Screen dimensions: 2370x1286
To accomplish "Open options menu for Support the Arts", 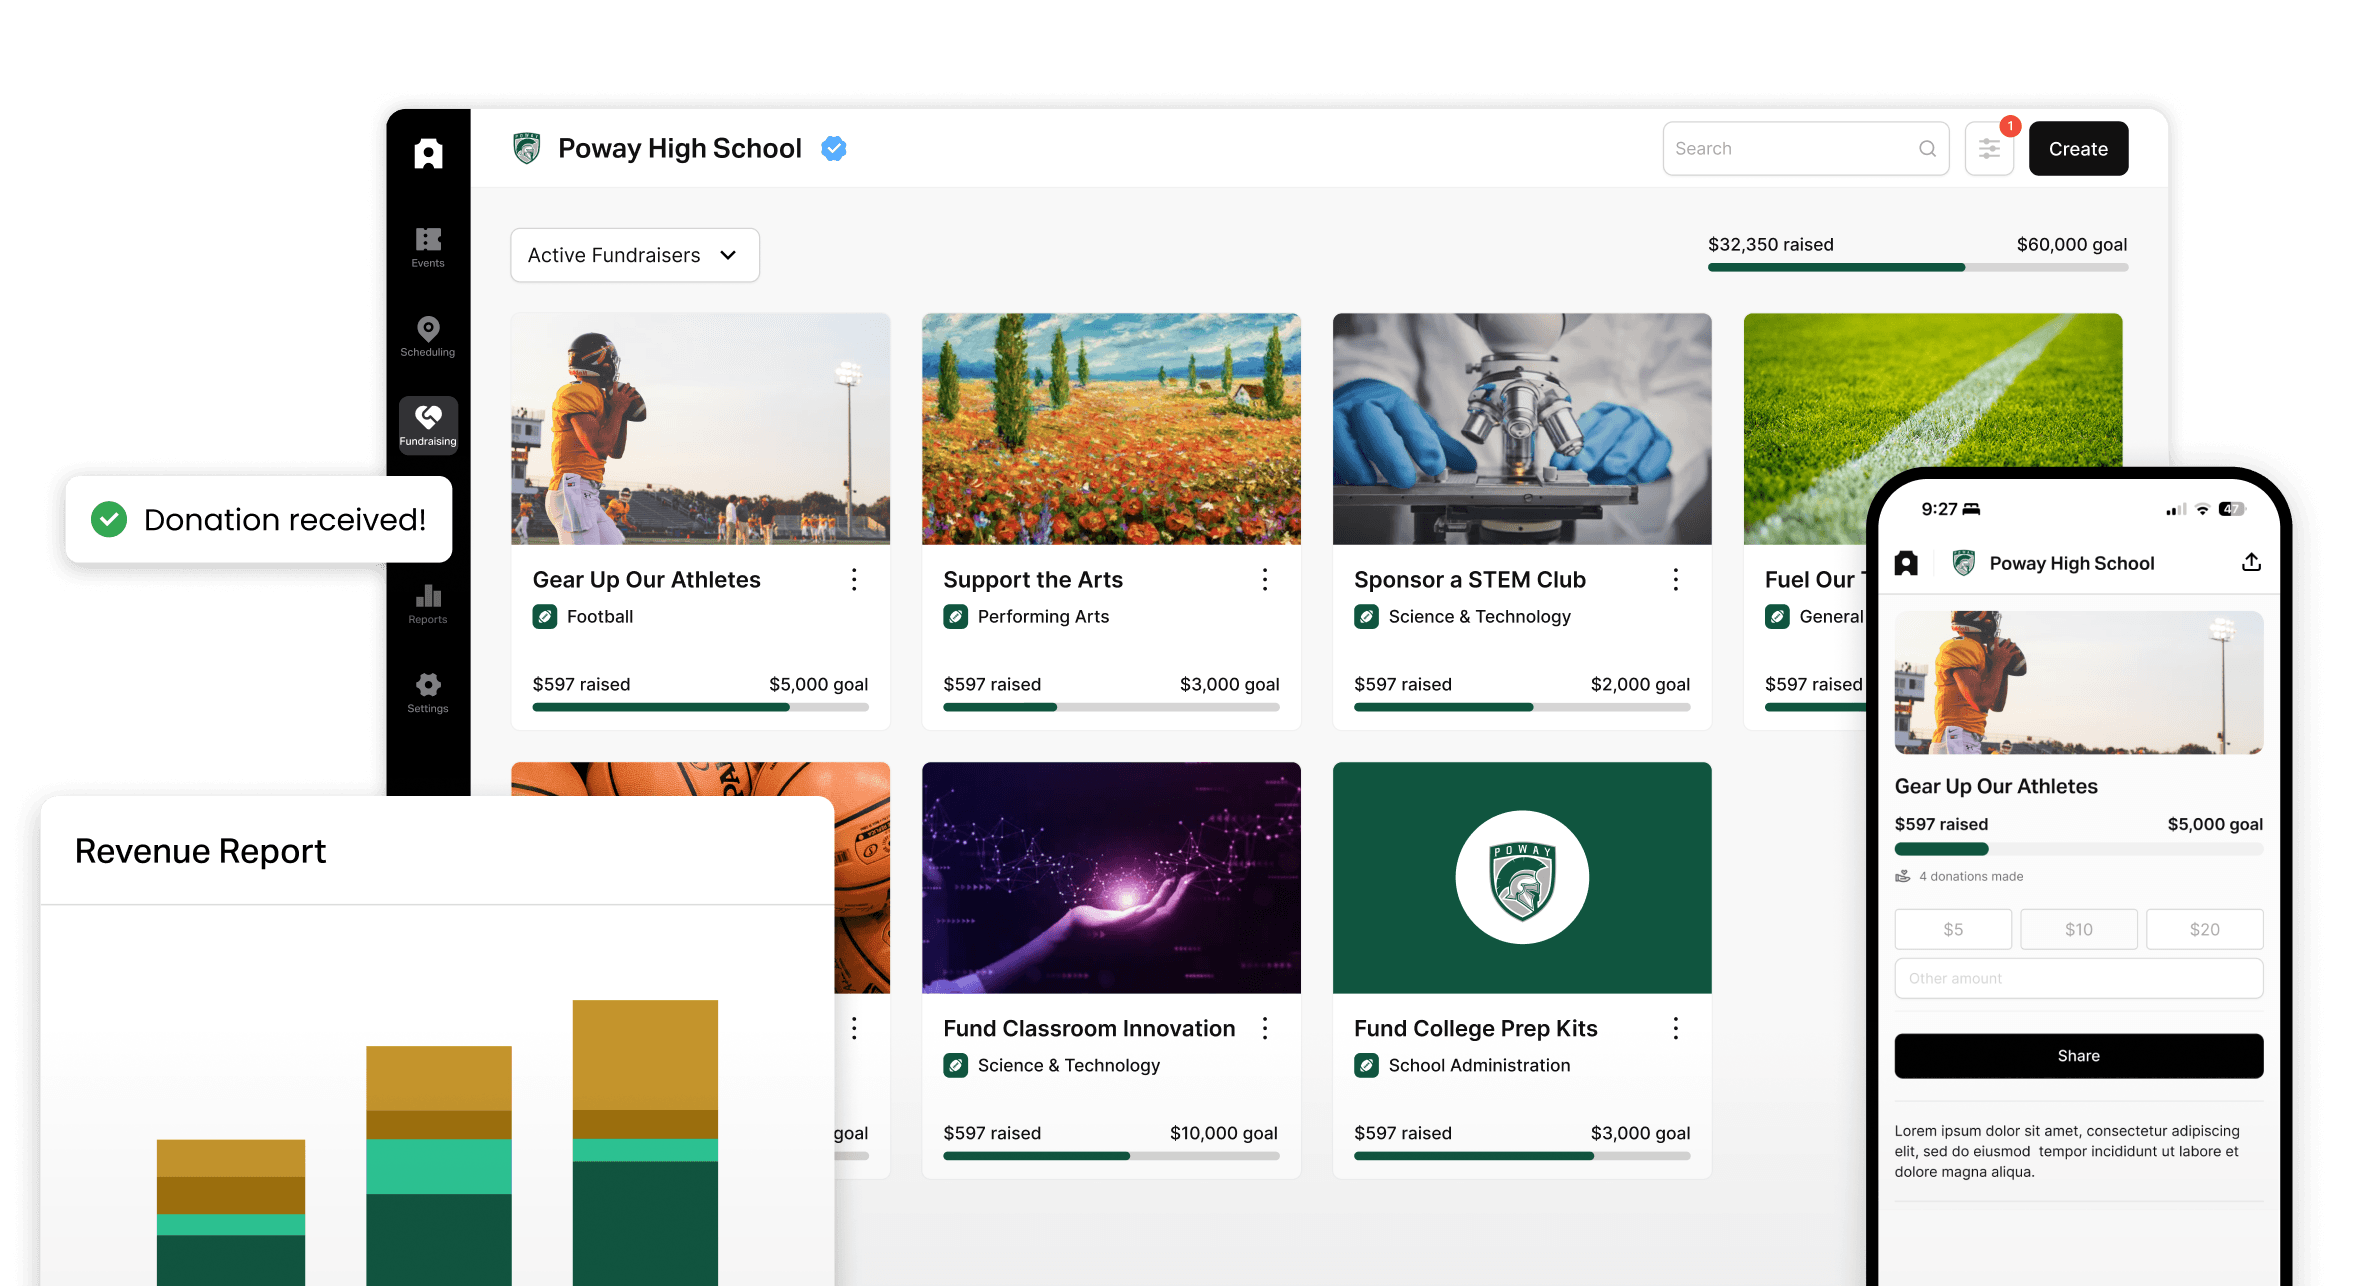I will click(x=1265, y=580).
